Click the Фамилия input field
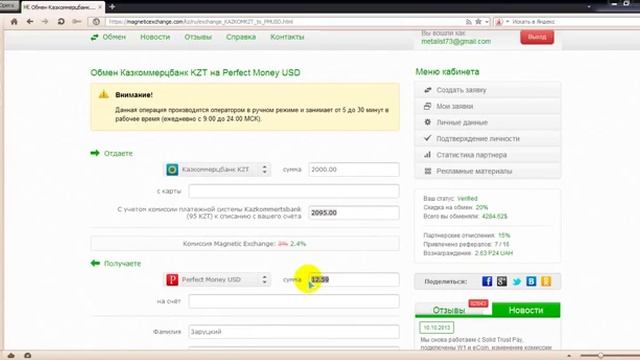This screenshot has width=640, height=360. (294, 331)
